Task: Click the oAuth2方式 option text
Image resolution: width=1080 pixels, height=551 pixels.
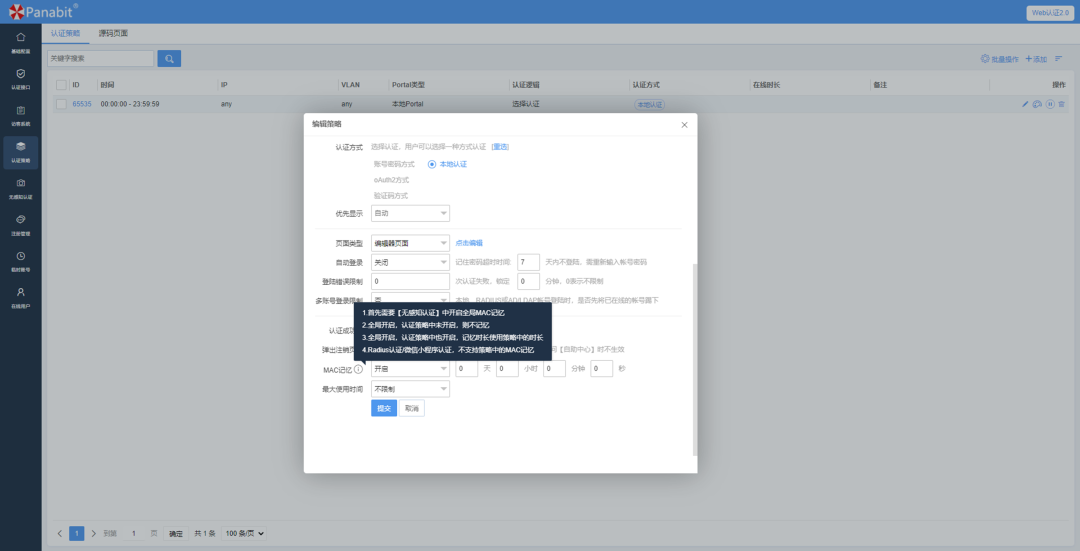Action: coord(391,180)
